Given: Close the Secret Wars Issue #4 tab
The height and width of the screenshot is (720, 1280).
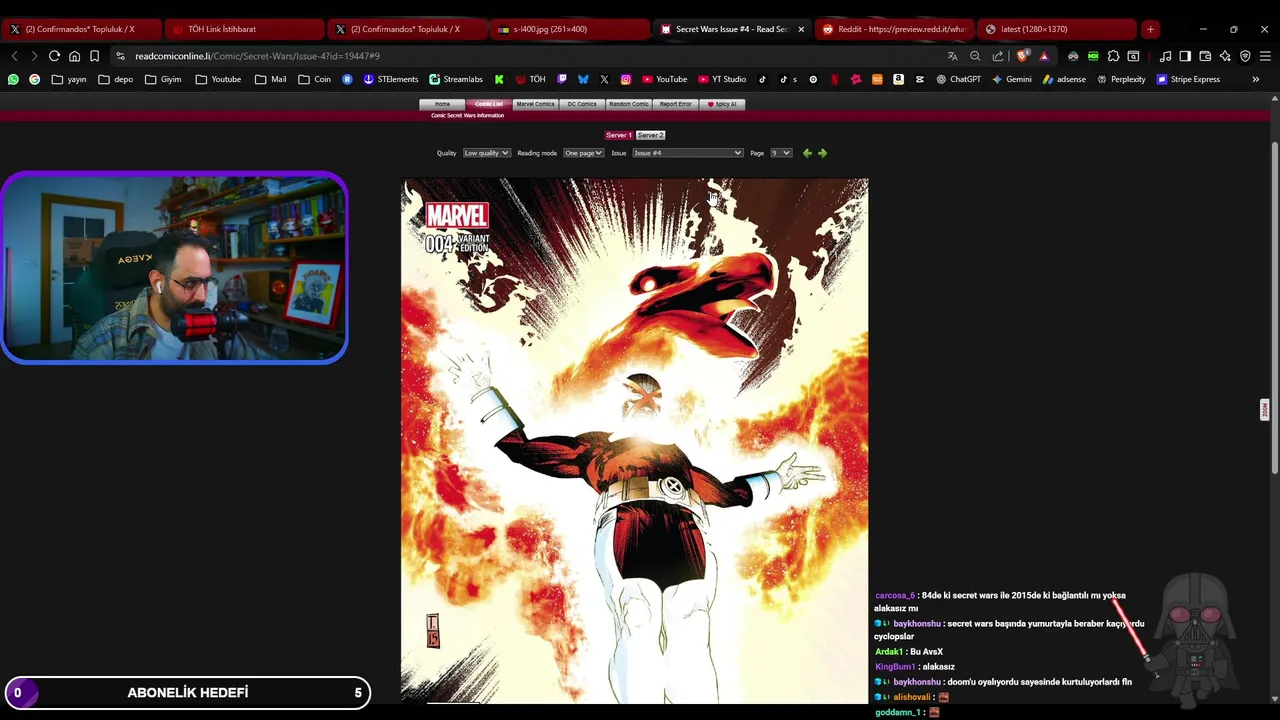Looking at the screenshot, I should point(801,29).
